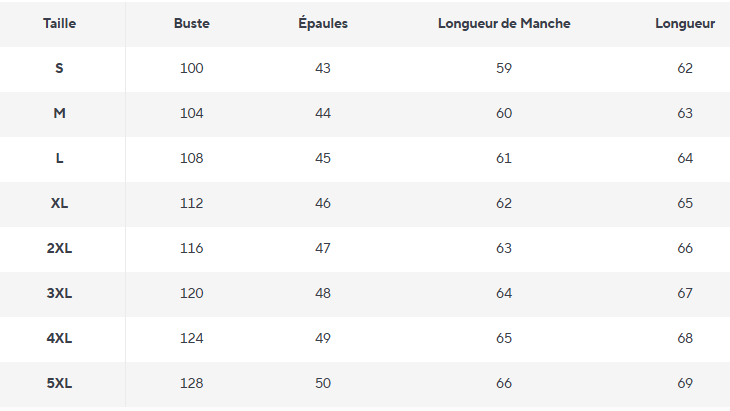Click the Épaules column header
The image size is (730, 411).
tap(323, 24)
